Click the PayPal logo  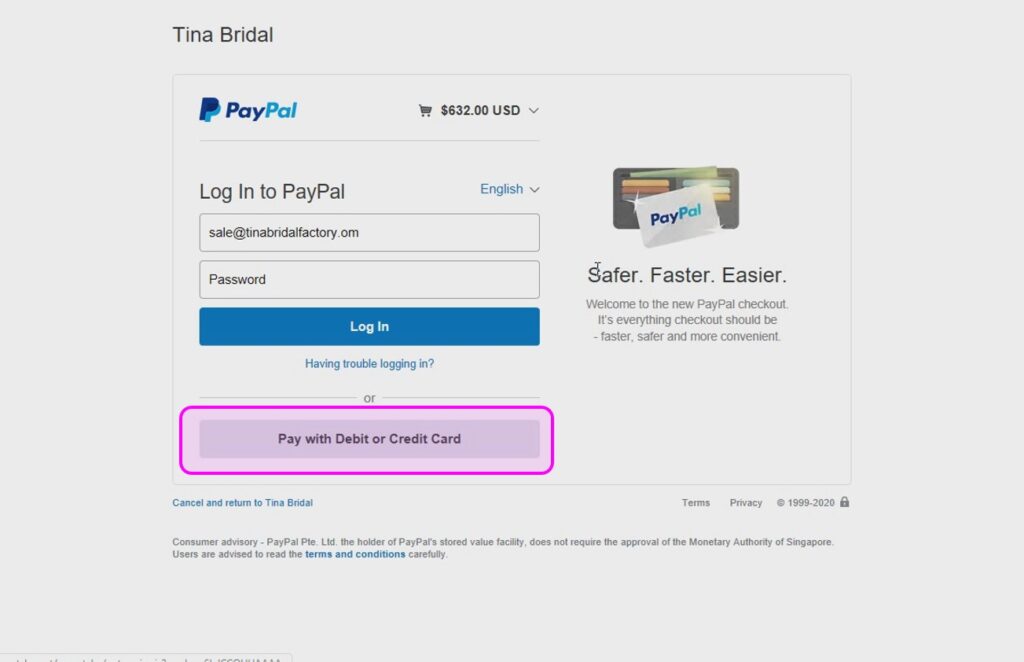coord(248,110)
